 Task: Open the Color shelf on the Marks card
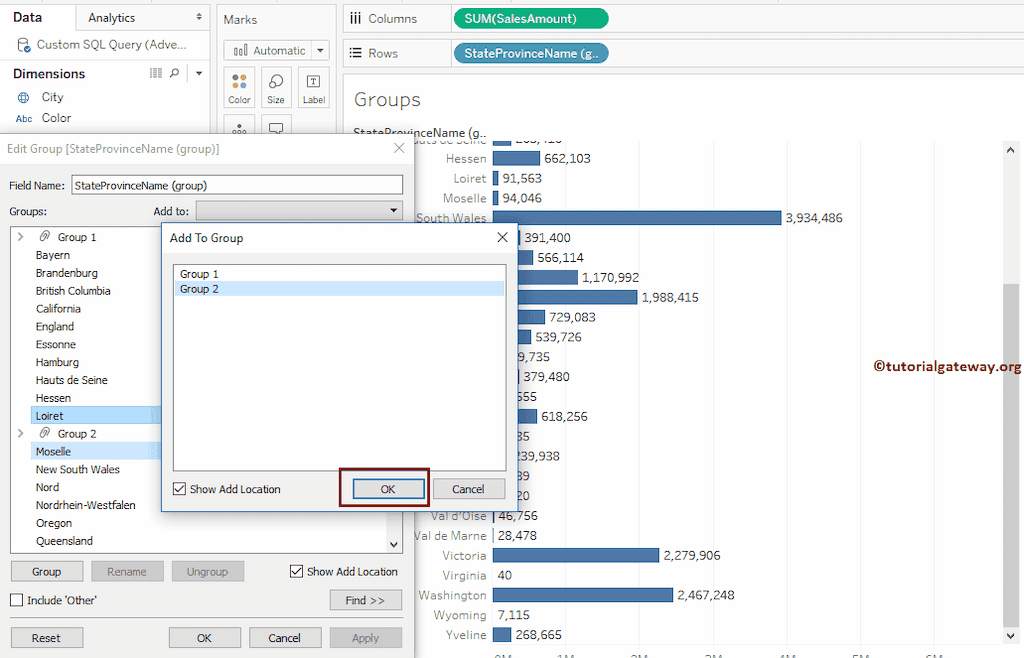click(x=239, y=87)
